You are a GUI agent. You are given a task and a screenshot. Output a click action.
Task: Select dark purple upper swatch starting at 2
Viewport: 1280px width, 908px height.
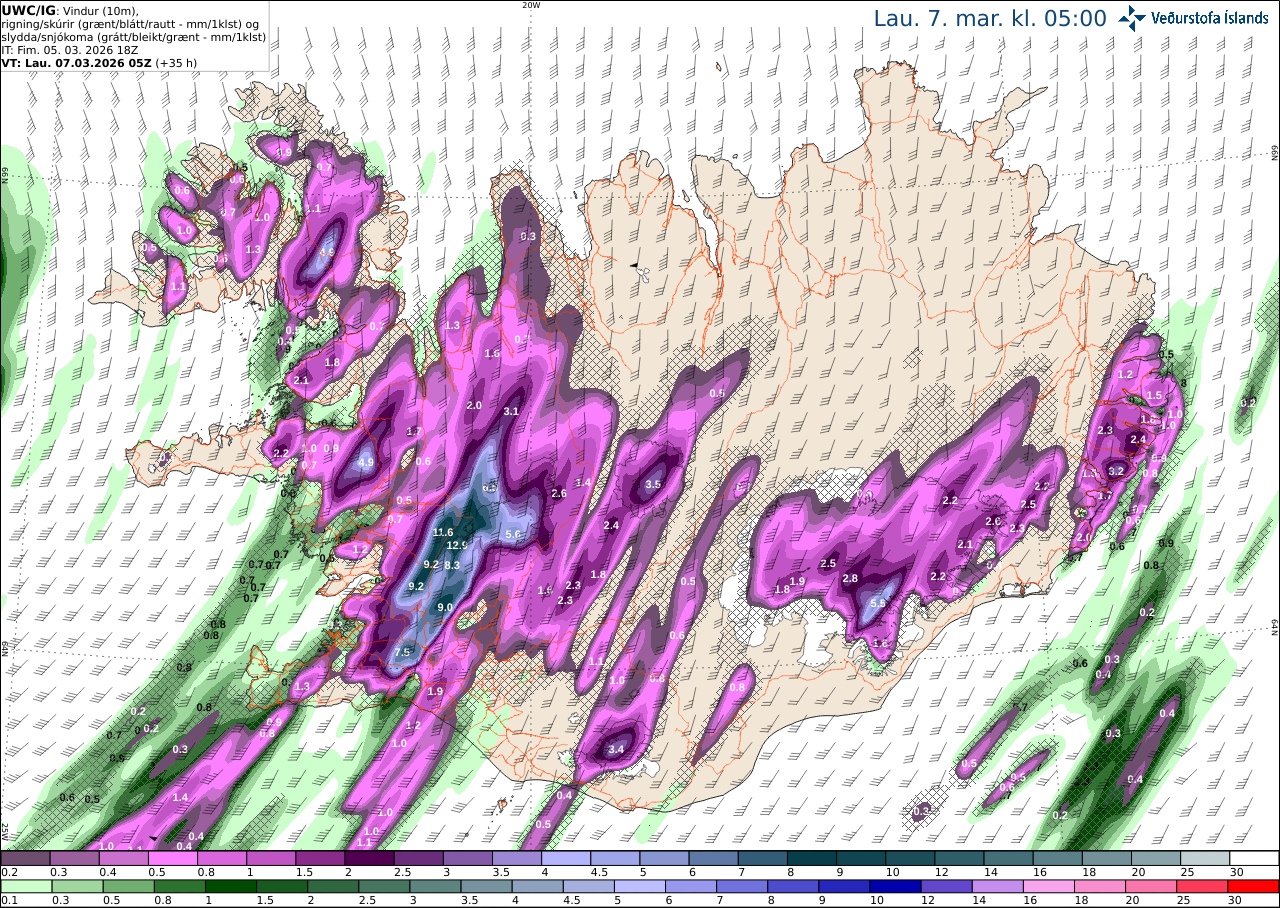coord(369,858)
